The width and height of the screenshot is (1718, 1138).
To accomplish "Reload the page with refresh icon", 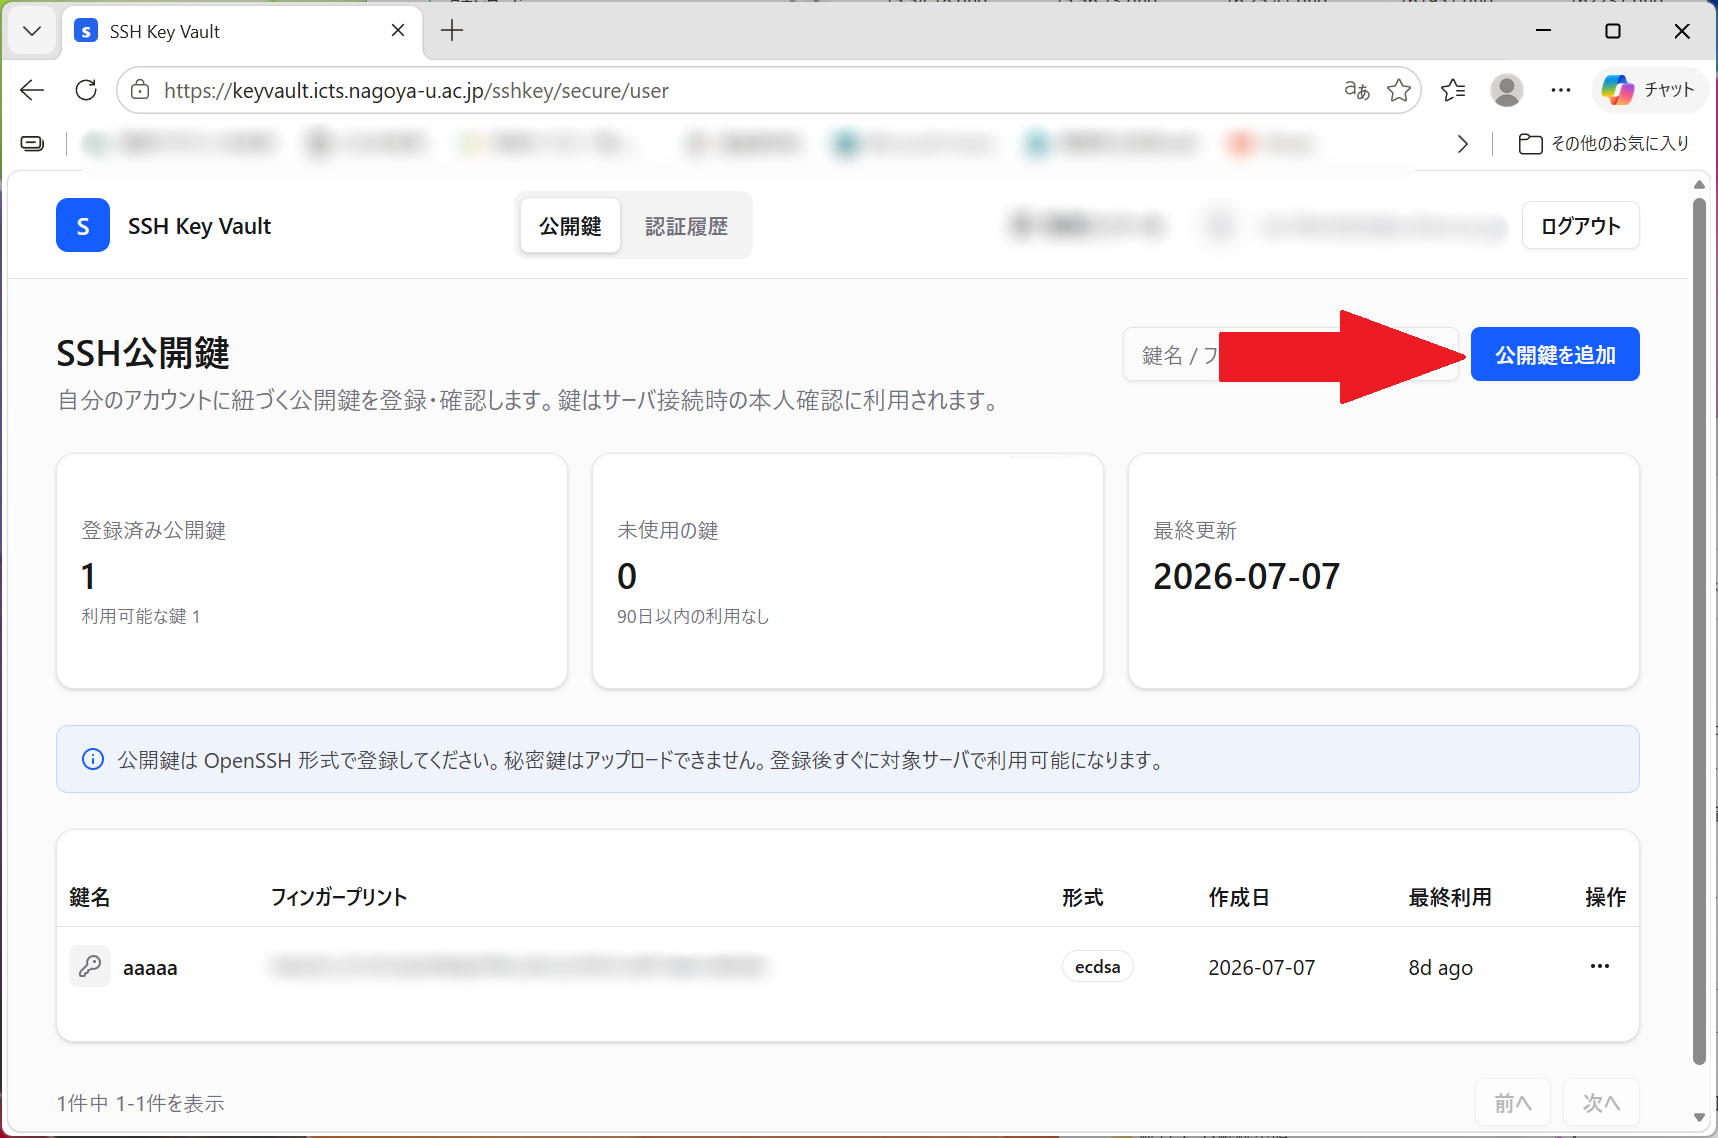I will click(86, 90).
